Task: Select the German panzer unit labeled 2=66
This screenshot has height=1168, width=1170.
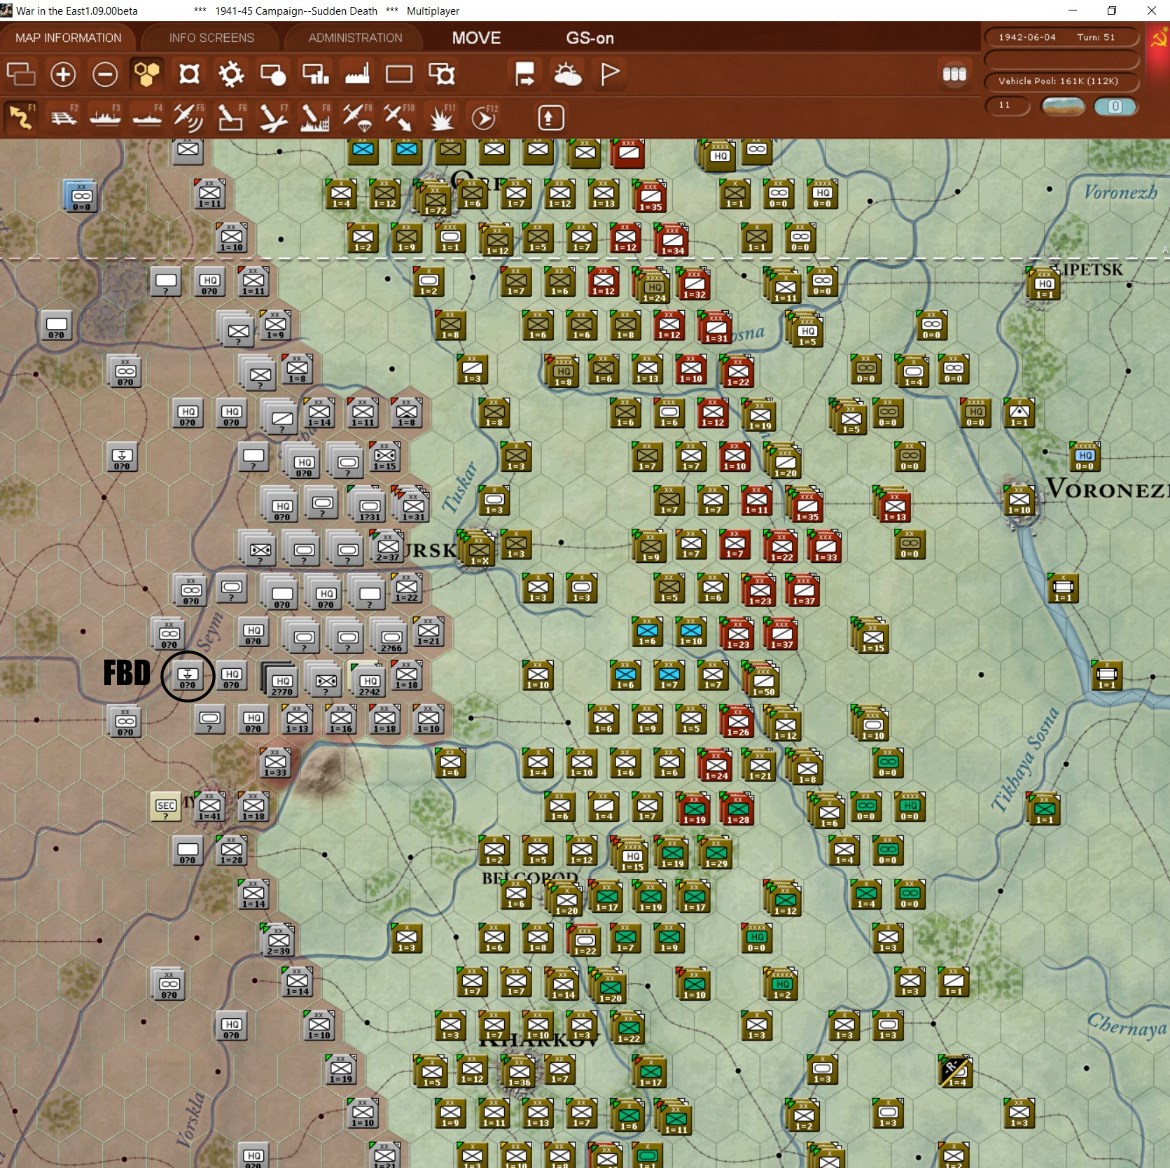Action: click(x=390, y=636)
